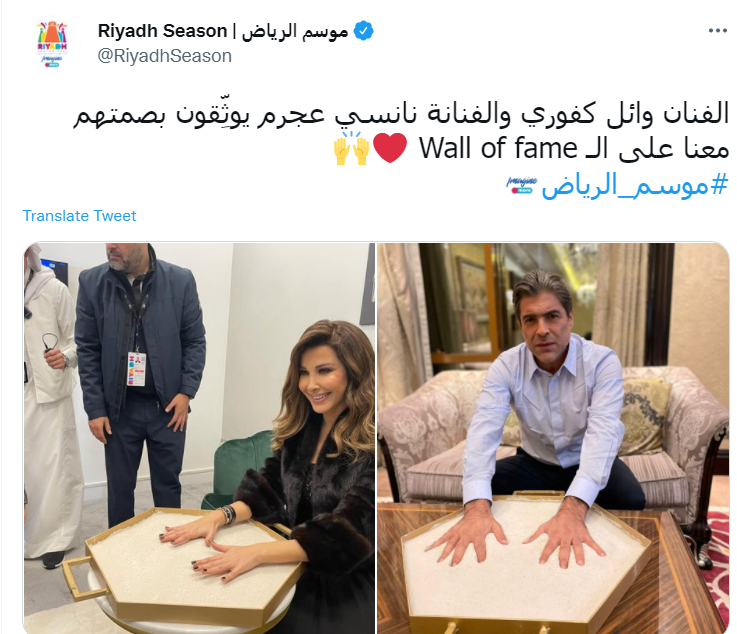The image size is (737, 634).
Task: Click Translate Tweet link
Action: (79, 216)
